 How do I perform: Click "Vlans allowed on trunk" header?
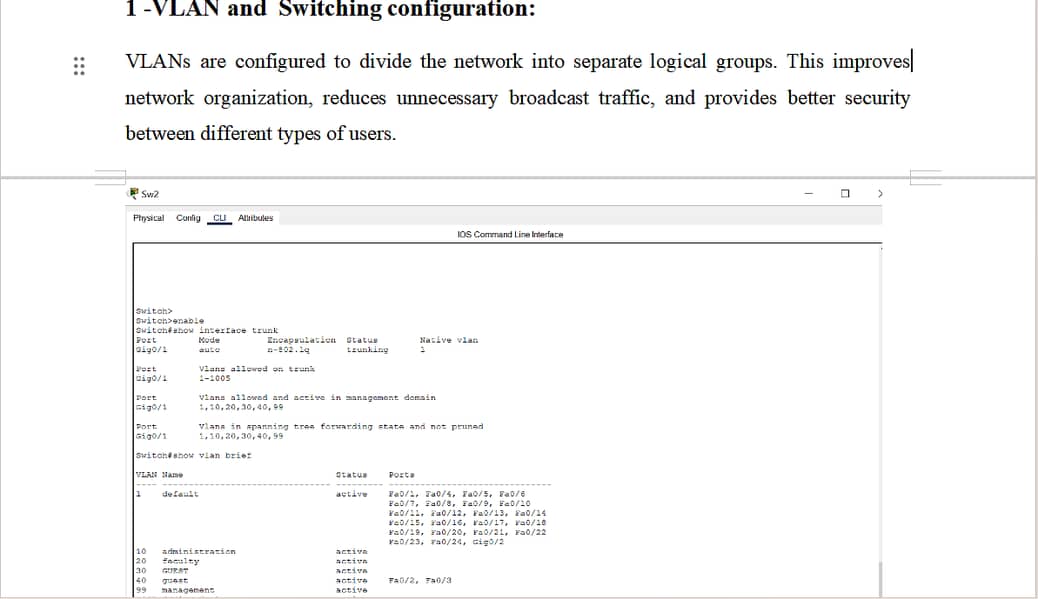tap(257, 369)
